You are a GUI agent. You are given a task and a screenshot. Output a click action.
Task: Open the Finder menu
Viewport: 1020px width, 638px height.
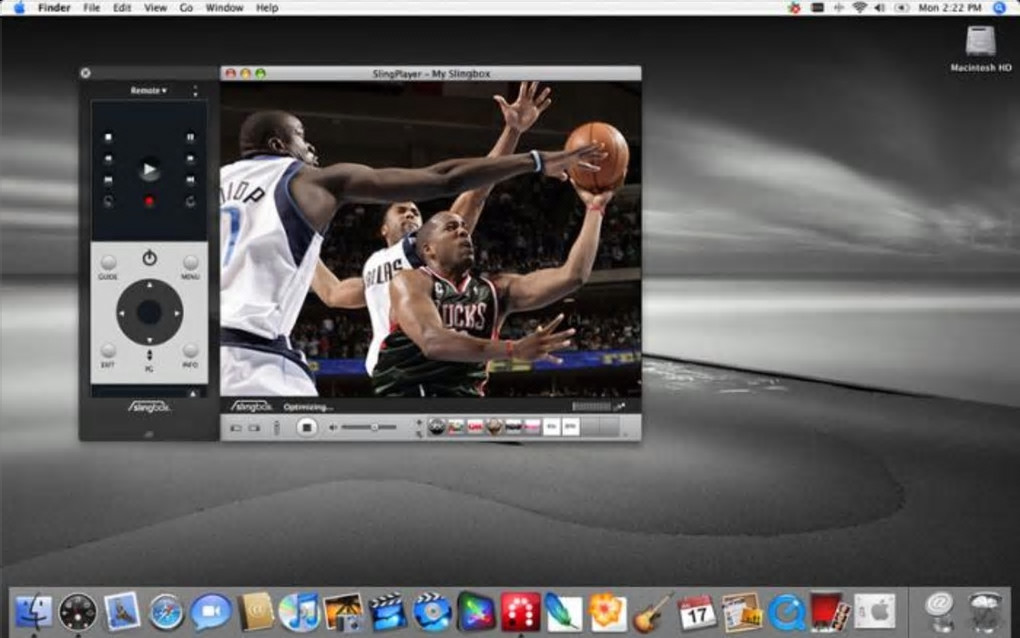pyautogui.click(x=54, y=8)
